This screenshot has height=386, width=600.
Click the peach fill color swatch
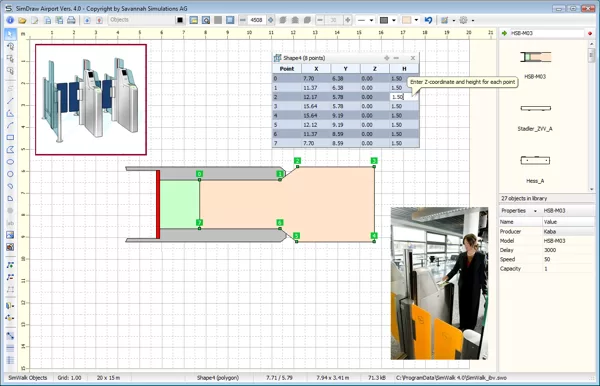point(406,20)
